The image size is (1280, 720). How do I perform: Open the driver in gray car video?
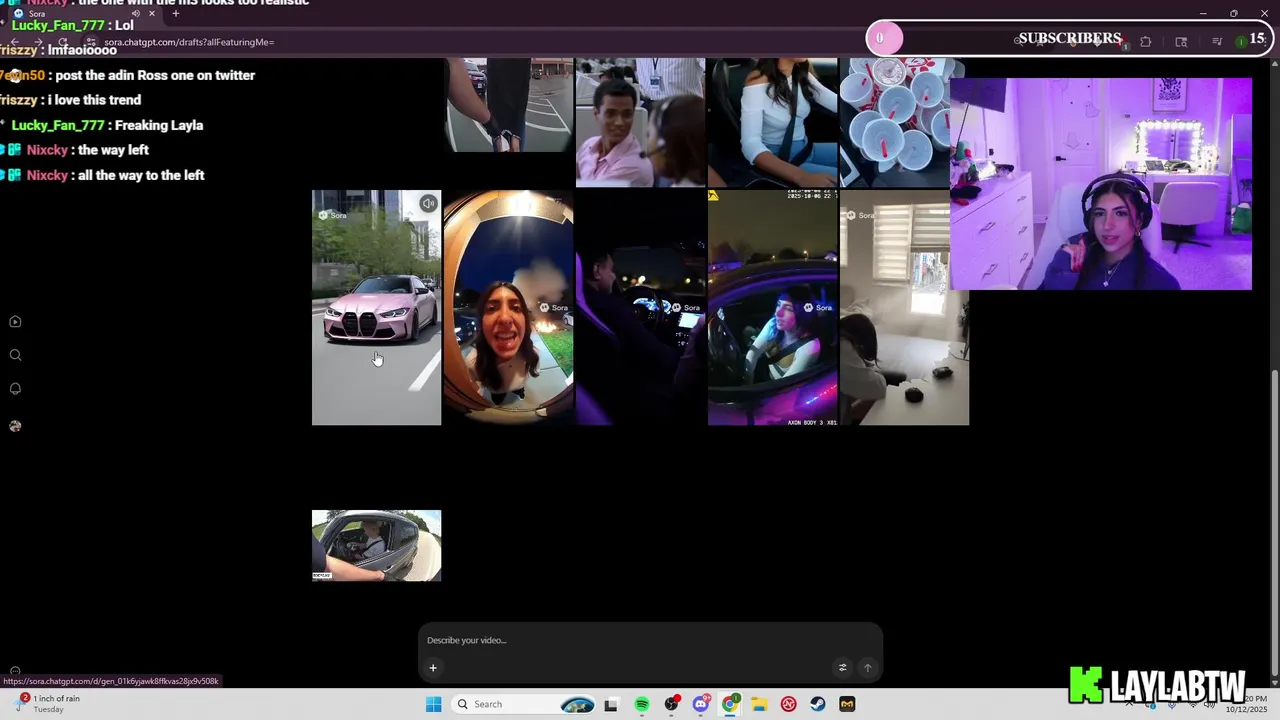tap(376, 546)
